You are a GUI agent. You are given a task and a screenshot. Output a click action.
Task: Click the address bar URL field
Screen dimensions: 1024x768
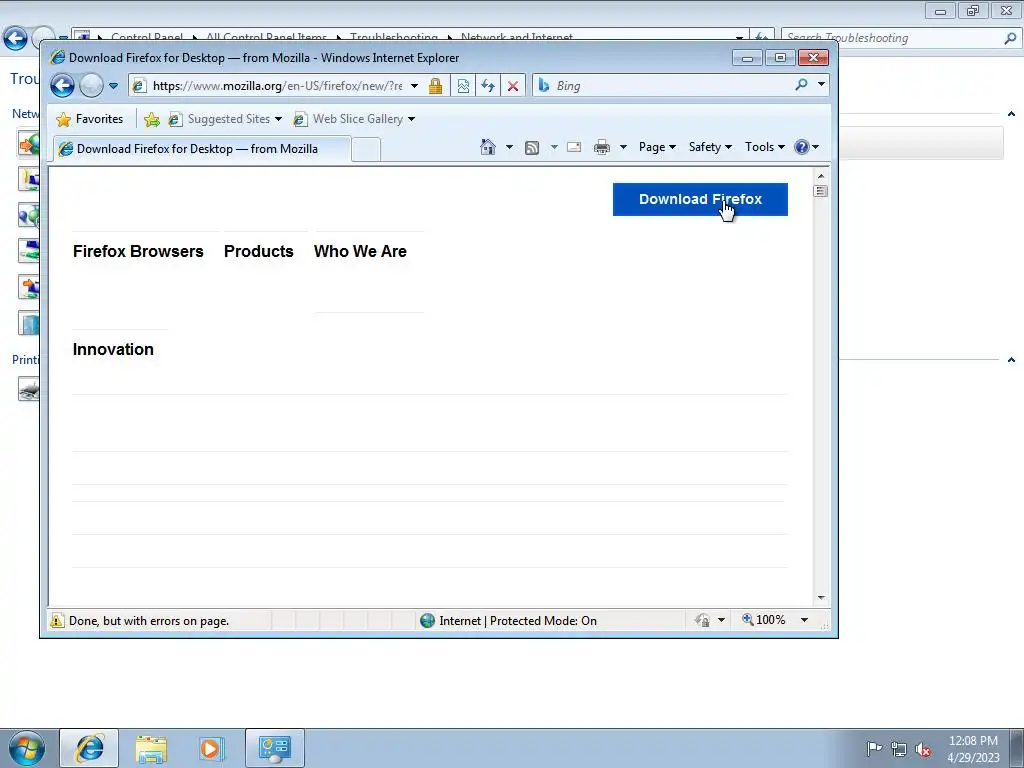(x=278, y=86)
